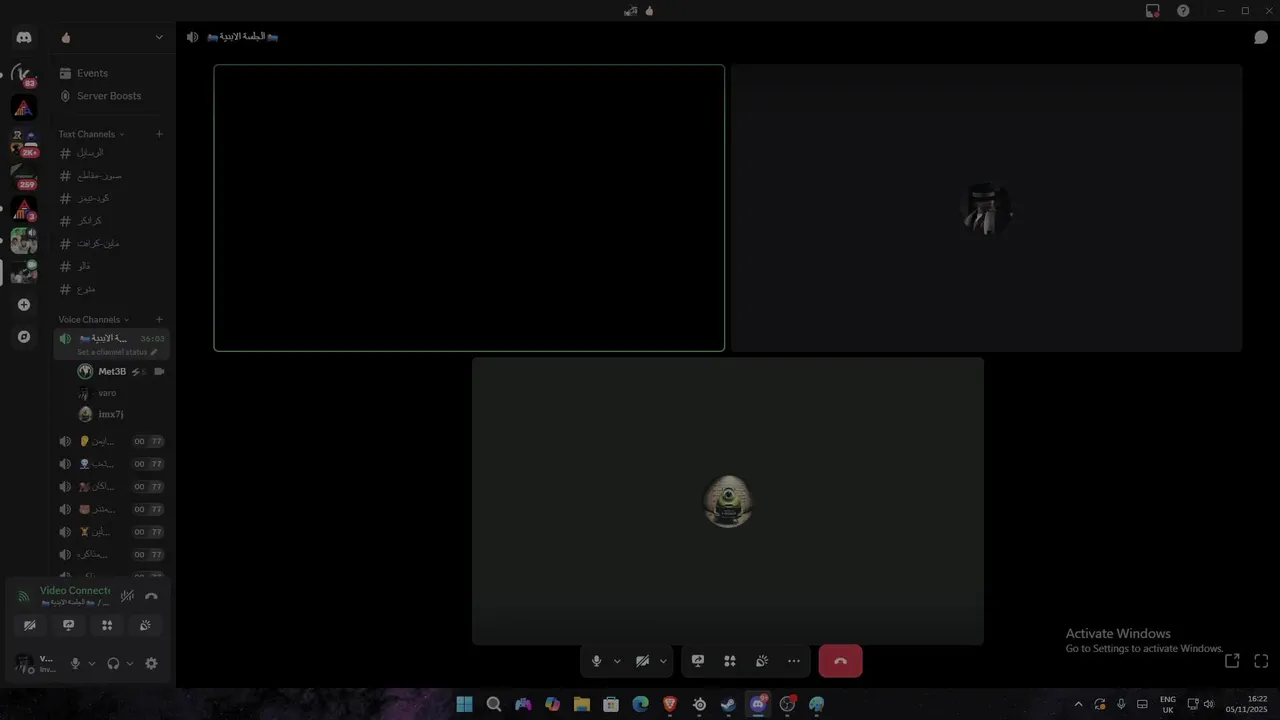The width and height of the screenshot is (1280, 720).
Task: Share your screen from sidebar panel
Action: [x=68, y=625]
